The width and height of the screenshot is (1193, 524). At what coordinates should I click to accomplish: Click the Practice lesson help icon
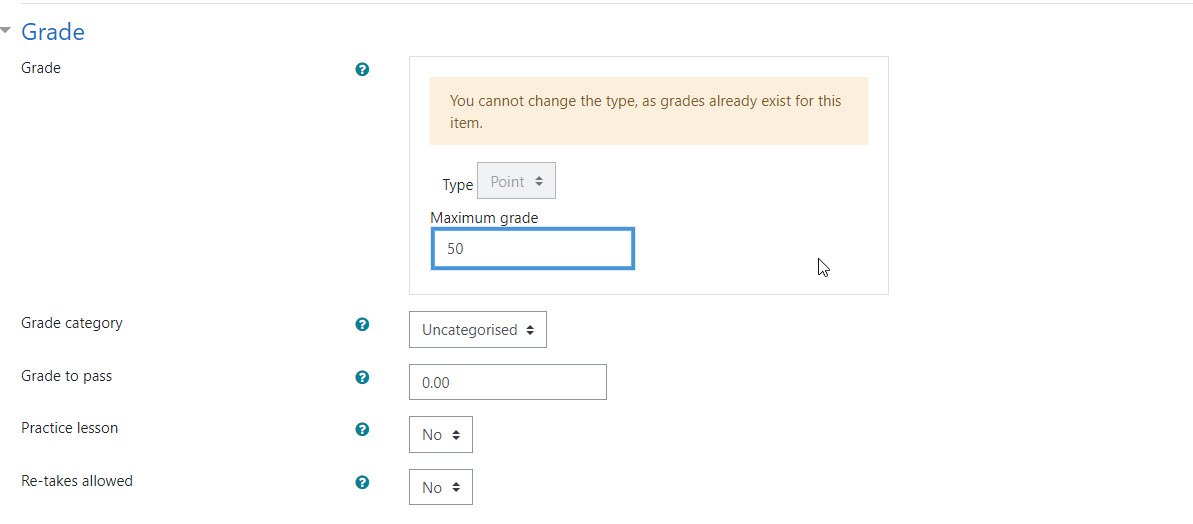(x=362, y=430)
